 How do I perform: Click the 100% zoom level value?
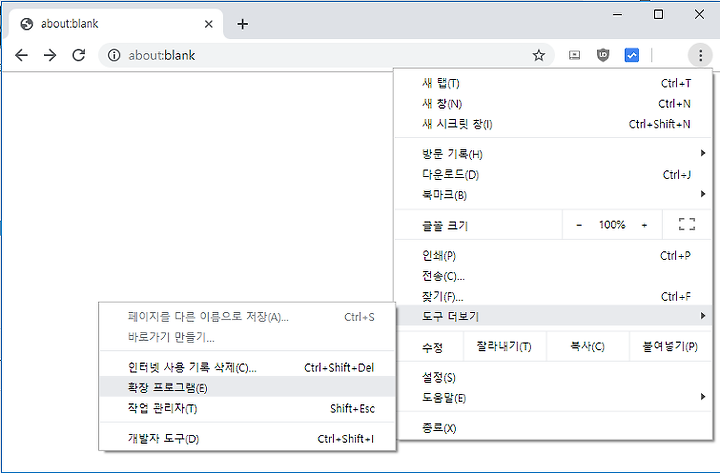click(612, 225)
